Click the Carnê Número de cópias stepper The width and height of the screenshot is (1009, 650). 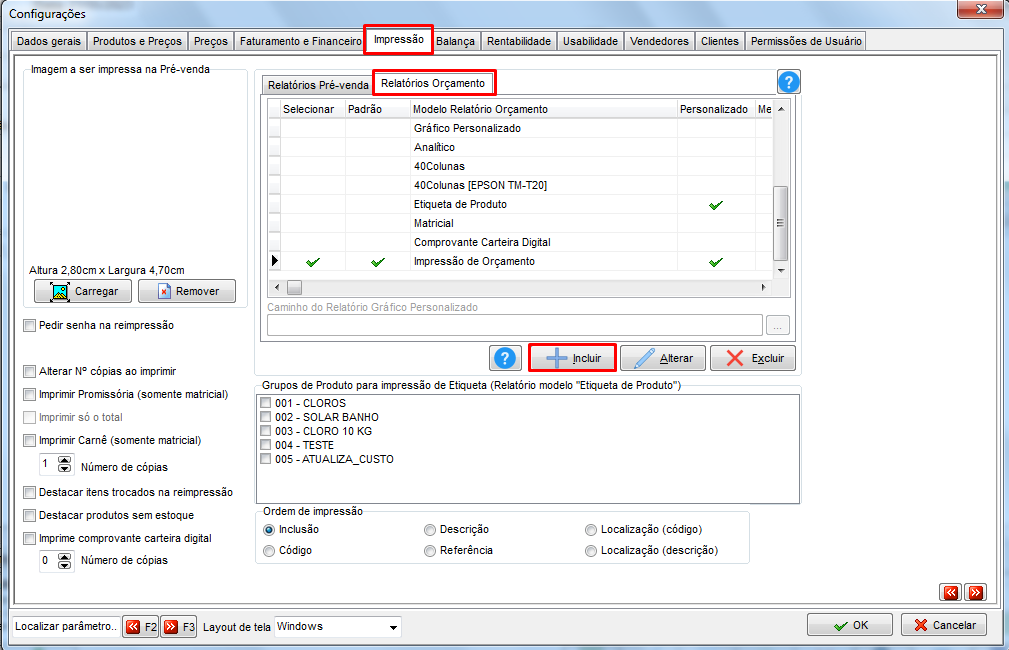coord(64,464)
